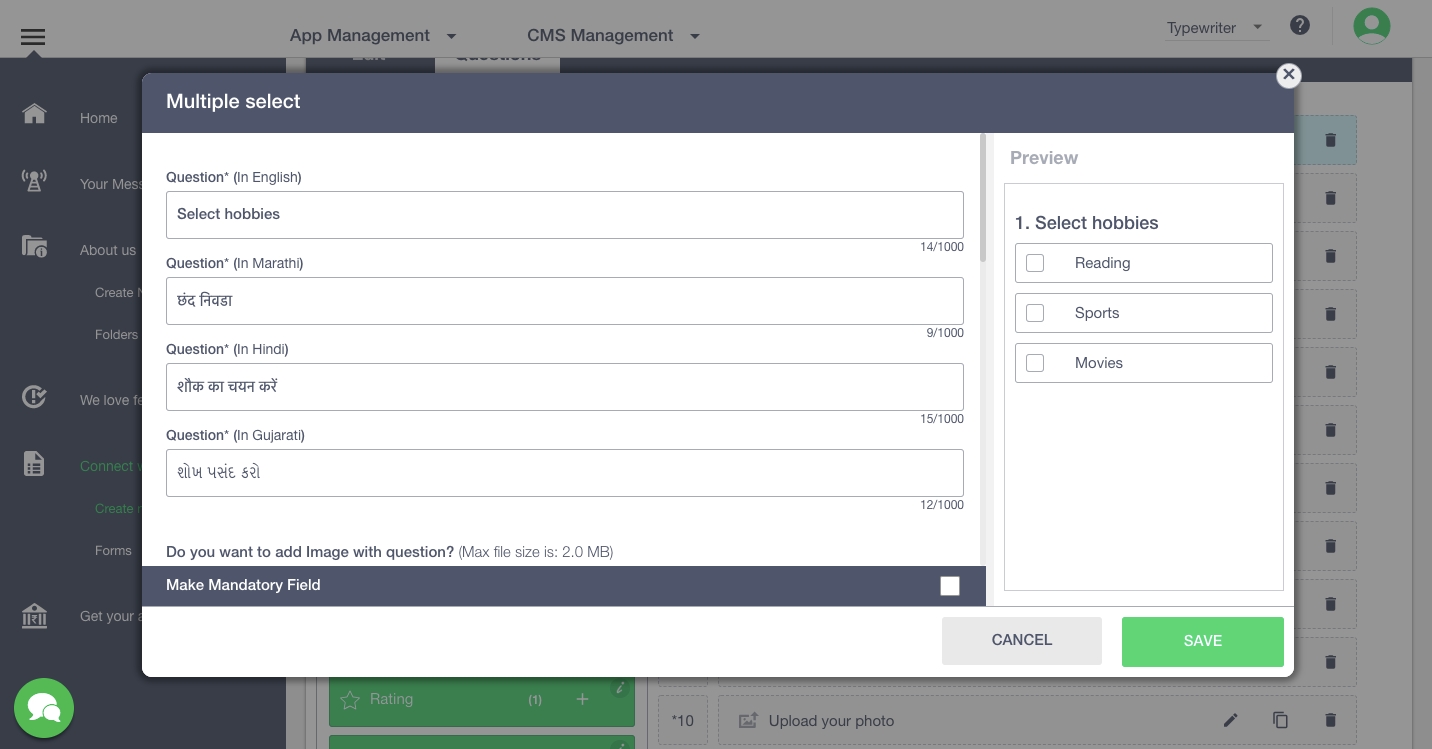Open the hamburger menu icon
This screenshot has height=749, width=1432.
(33, 37)
